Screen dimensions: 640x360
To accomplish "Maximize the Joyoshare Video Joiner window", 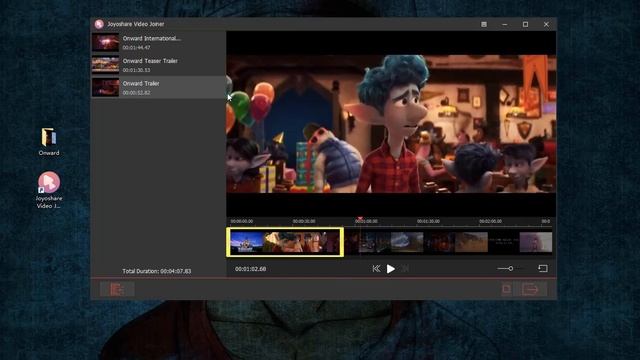I will click(x=525, y=24).
